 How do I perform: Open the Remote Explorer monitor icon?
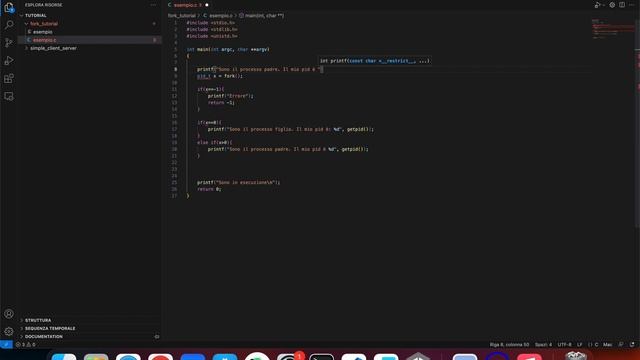(9, 96)
